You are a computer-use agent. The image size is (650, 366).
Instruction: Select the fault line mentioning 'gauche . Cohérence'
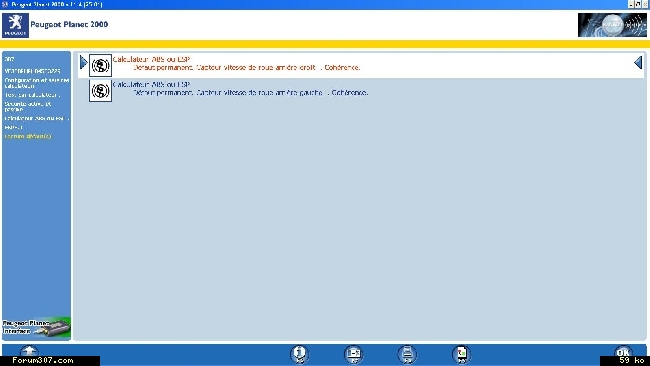[250, 92]
